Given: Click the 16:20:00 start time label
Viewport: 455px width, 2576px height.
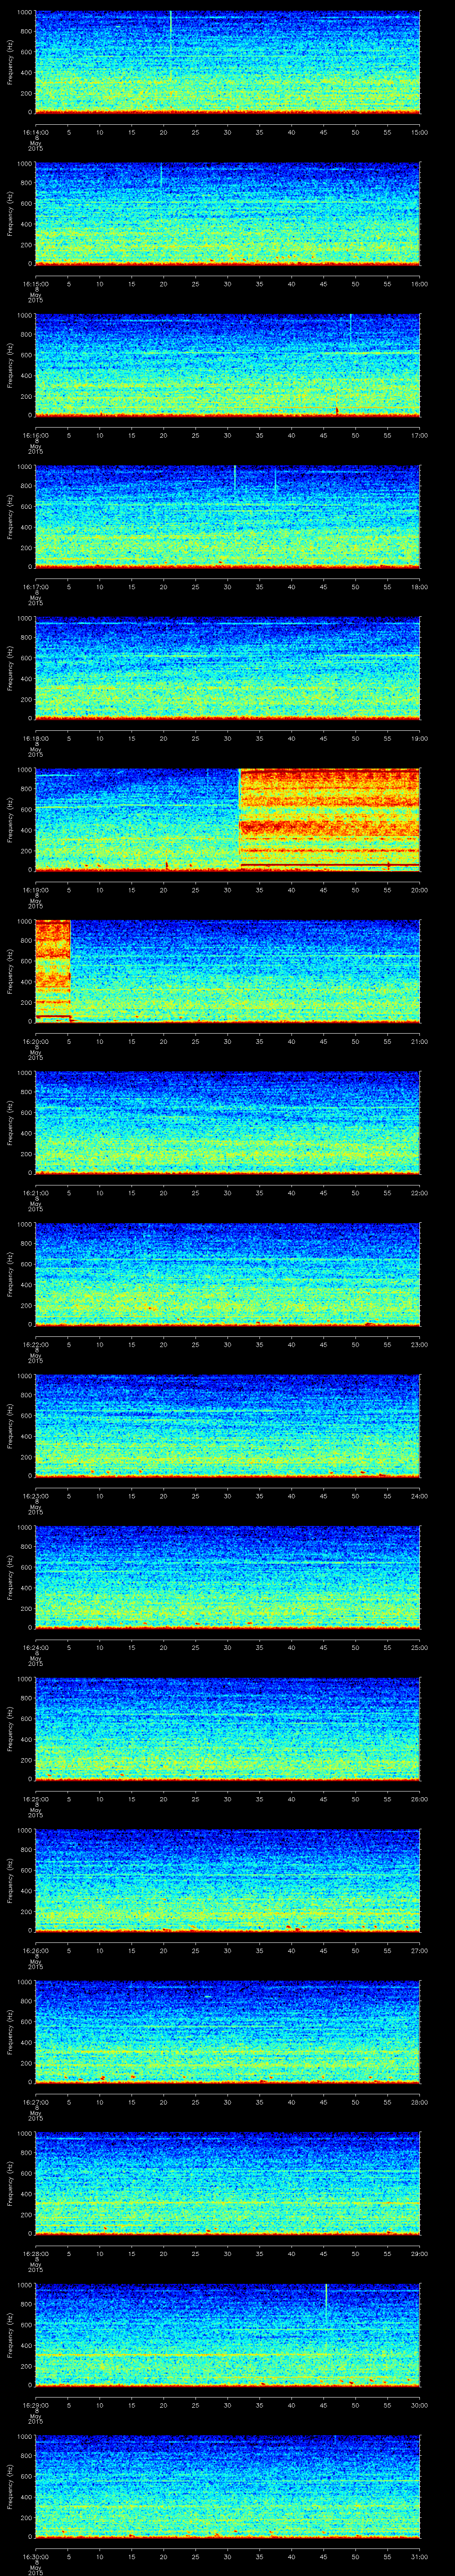Looking at the screenshot, I should (35, 1041).
